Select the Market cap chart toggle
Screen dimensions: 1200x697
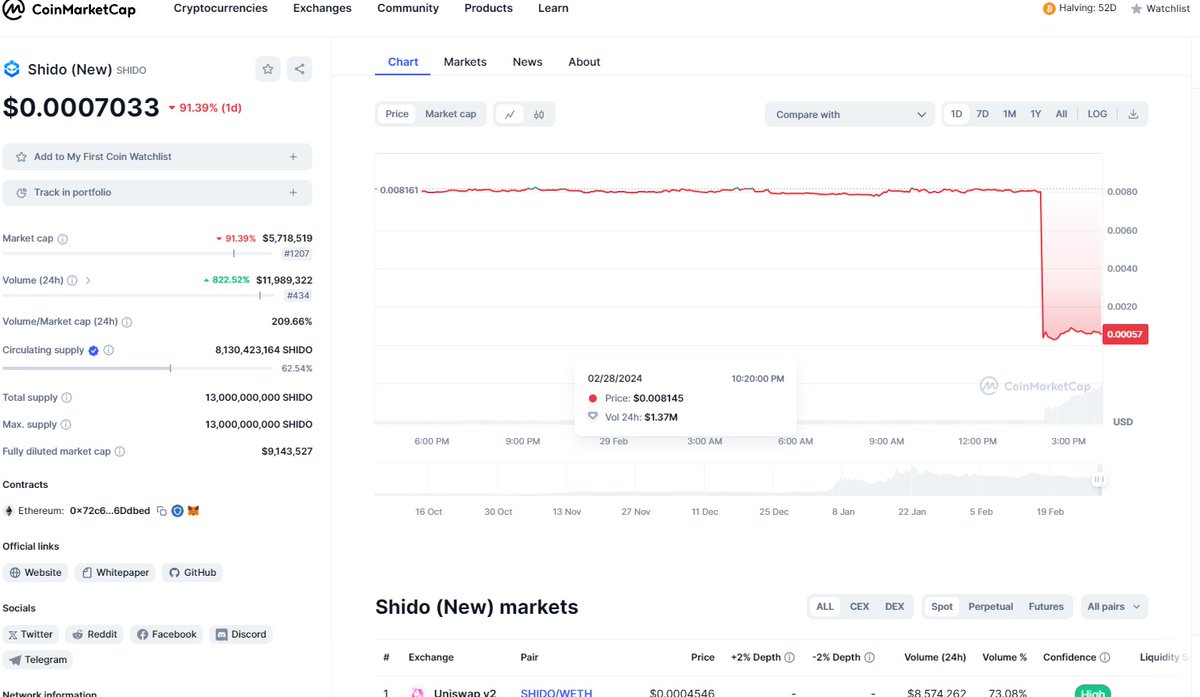pyautogui.click(x=451, y=114)
